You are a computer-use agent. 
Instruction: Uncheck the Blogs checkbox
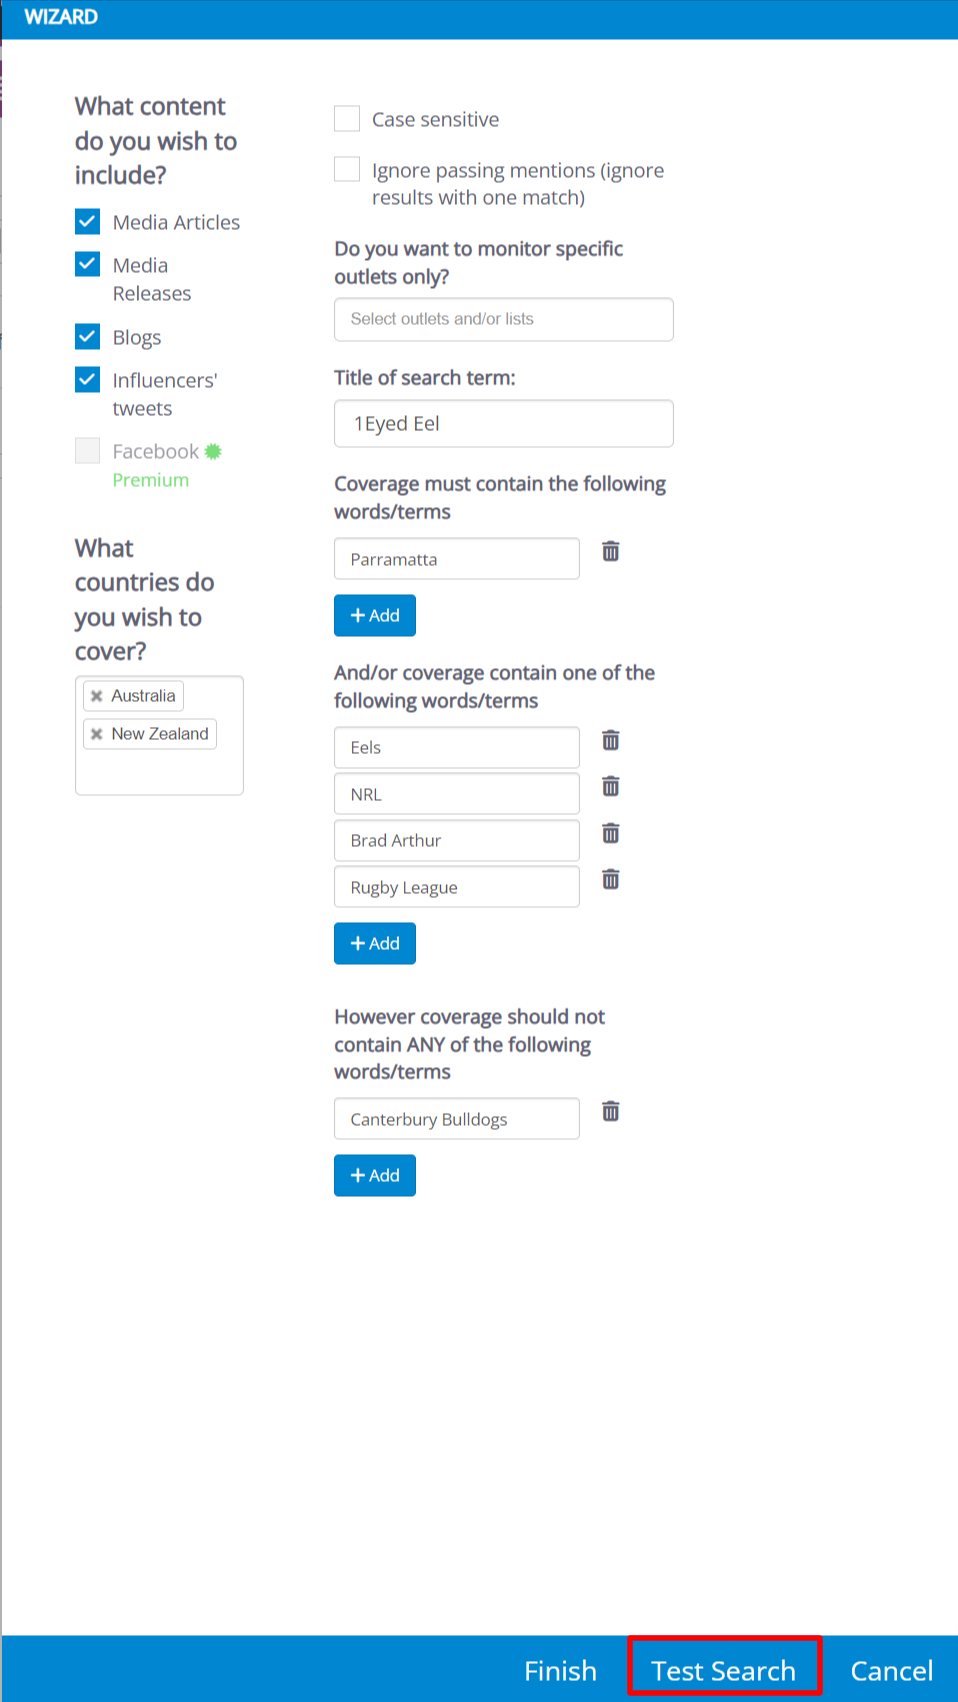[x=88, y=336]
